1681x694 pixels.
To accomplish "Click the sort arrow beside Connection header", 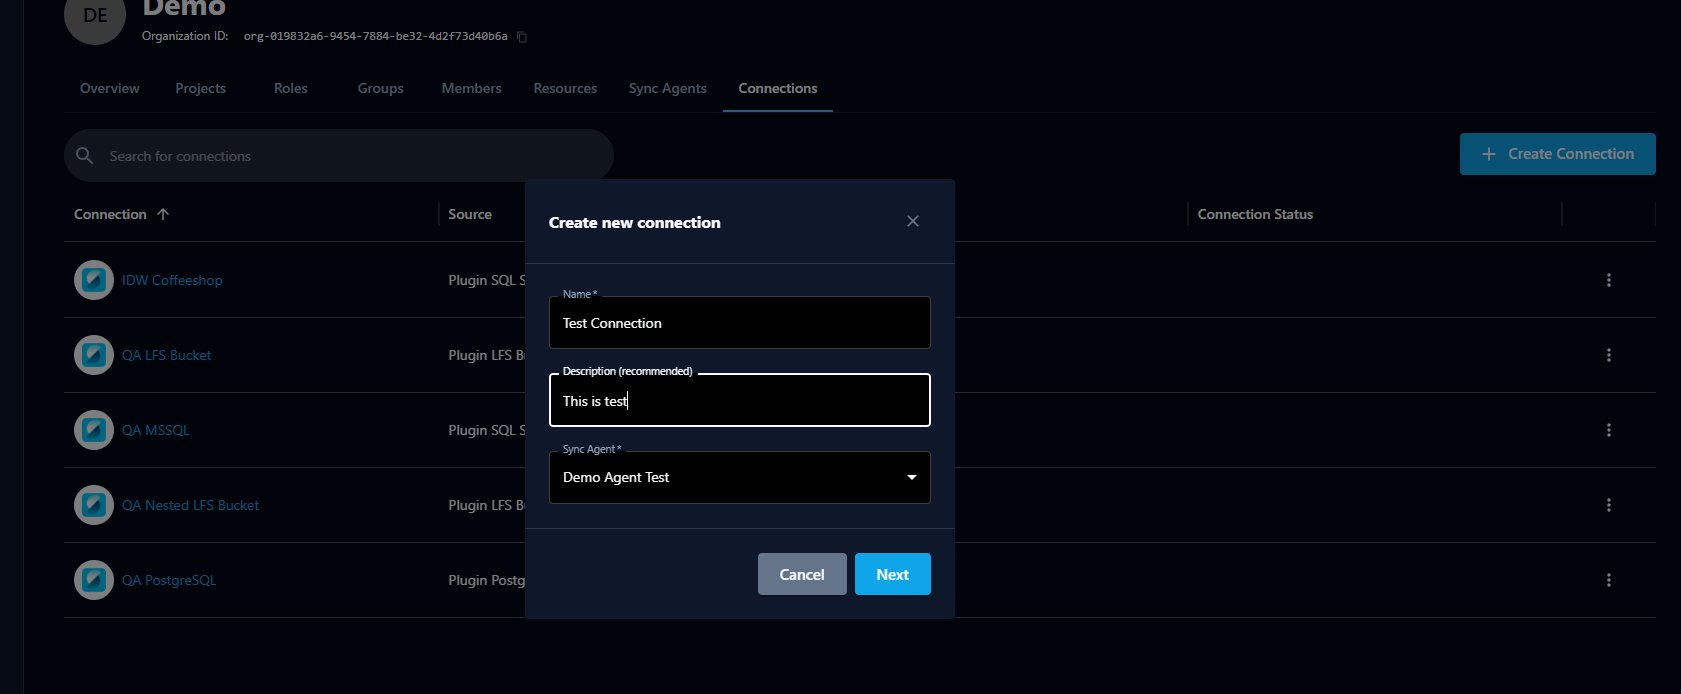I will [163, 214].
